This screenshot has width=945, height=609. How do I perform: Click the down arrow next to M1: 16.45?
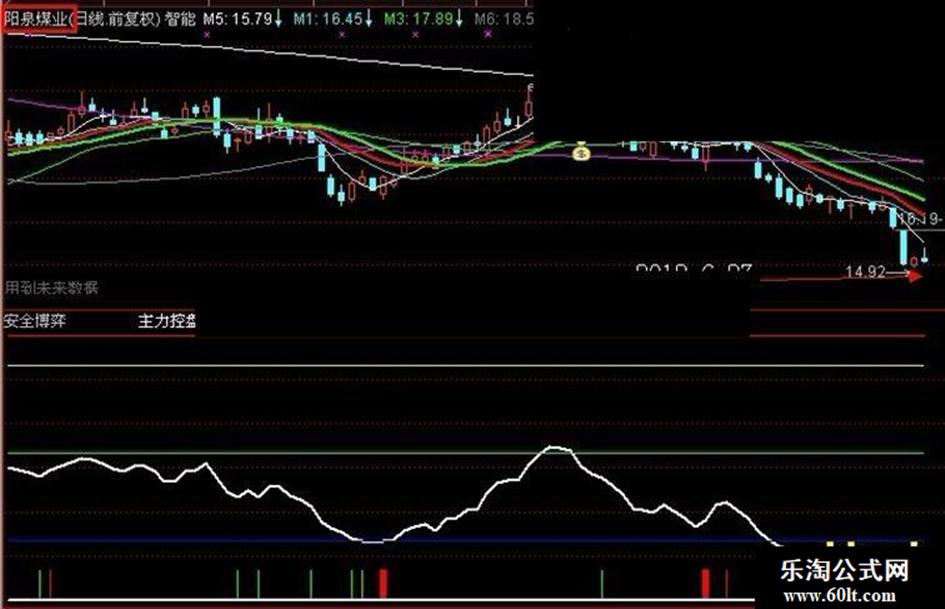368,20
